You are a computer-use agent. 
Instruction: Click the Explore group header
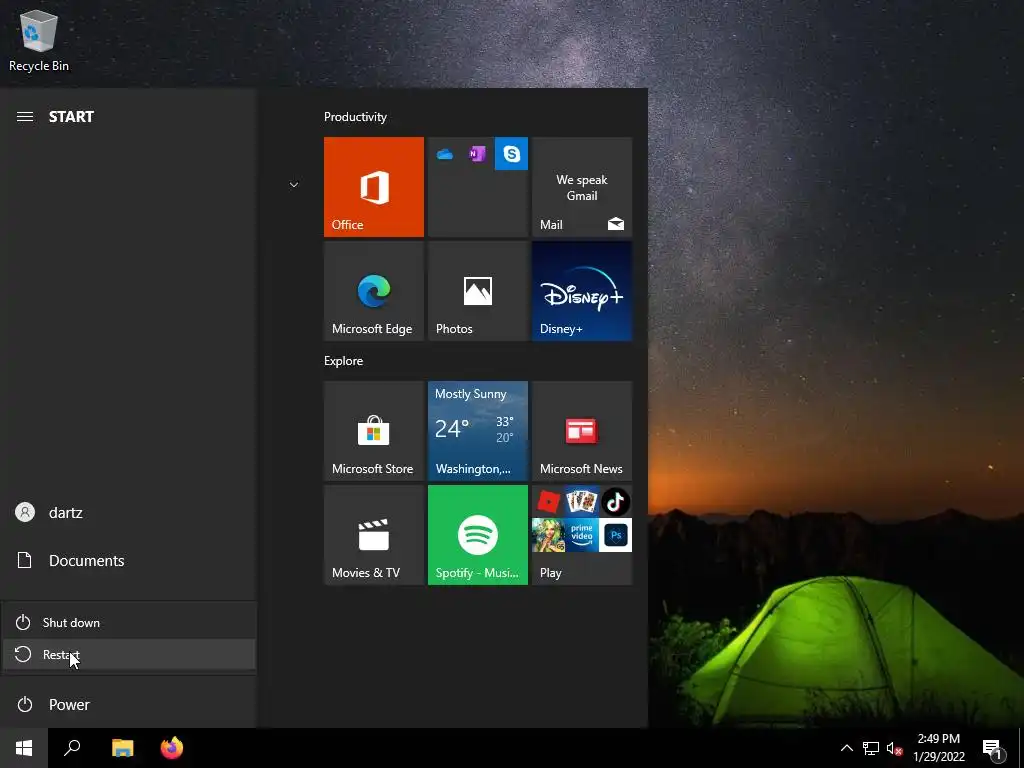(344, 361)
